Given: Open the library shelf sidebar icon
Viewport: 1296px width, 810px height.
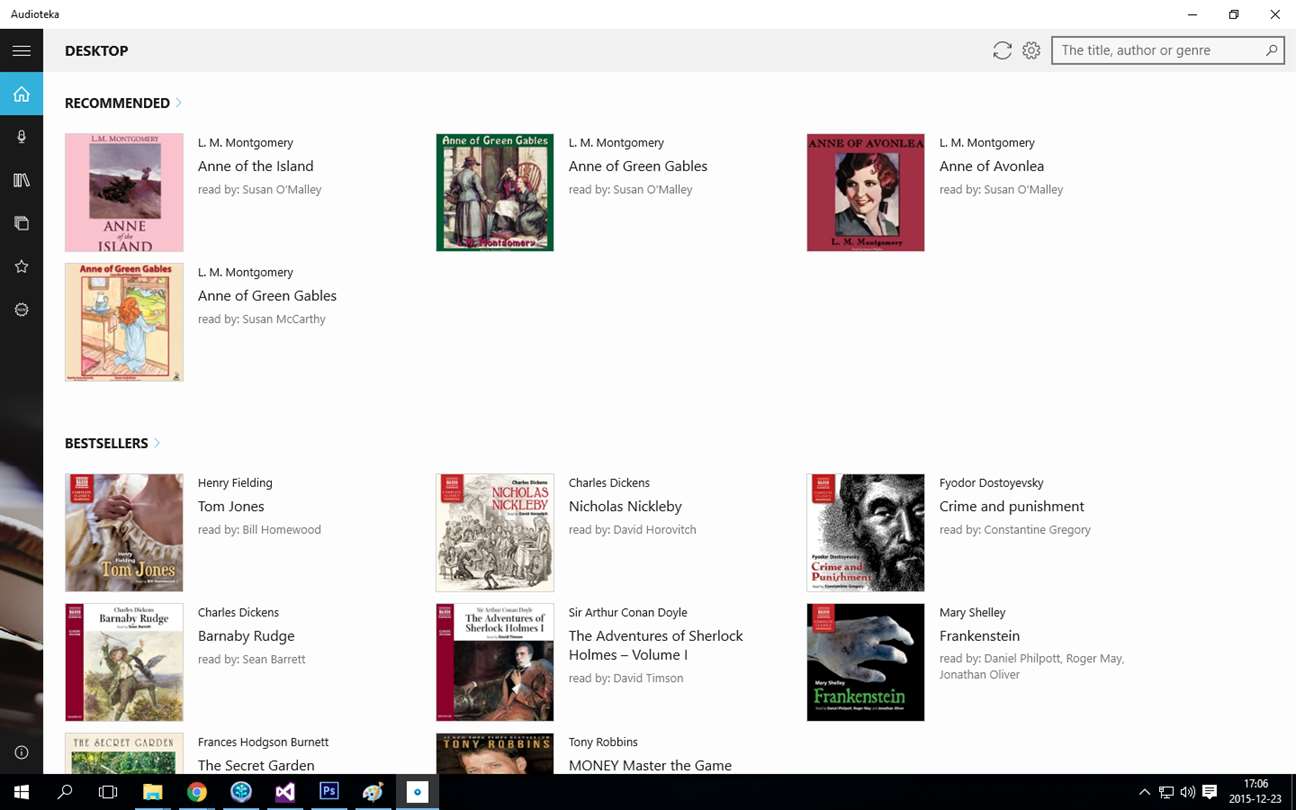Looking at the screenshot, I should point(21,180).
